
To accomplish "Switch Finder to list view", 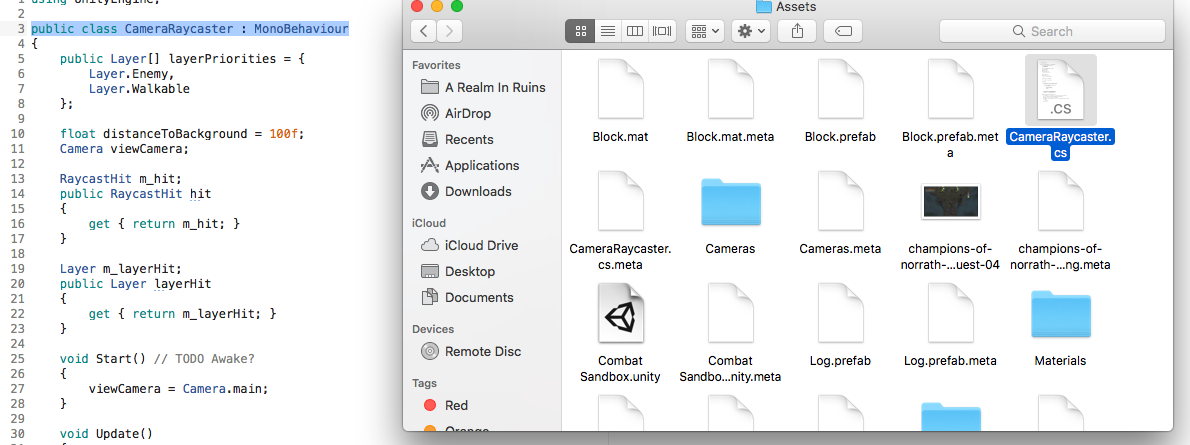I will (607, 31).
